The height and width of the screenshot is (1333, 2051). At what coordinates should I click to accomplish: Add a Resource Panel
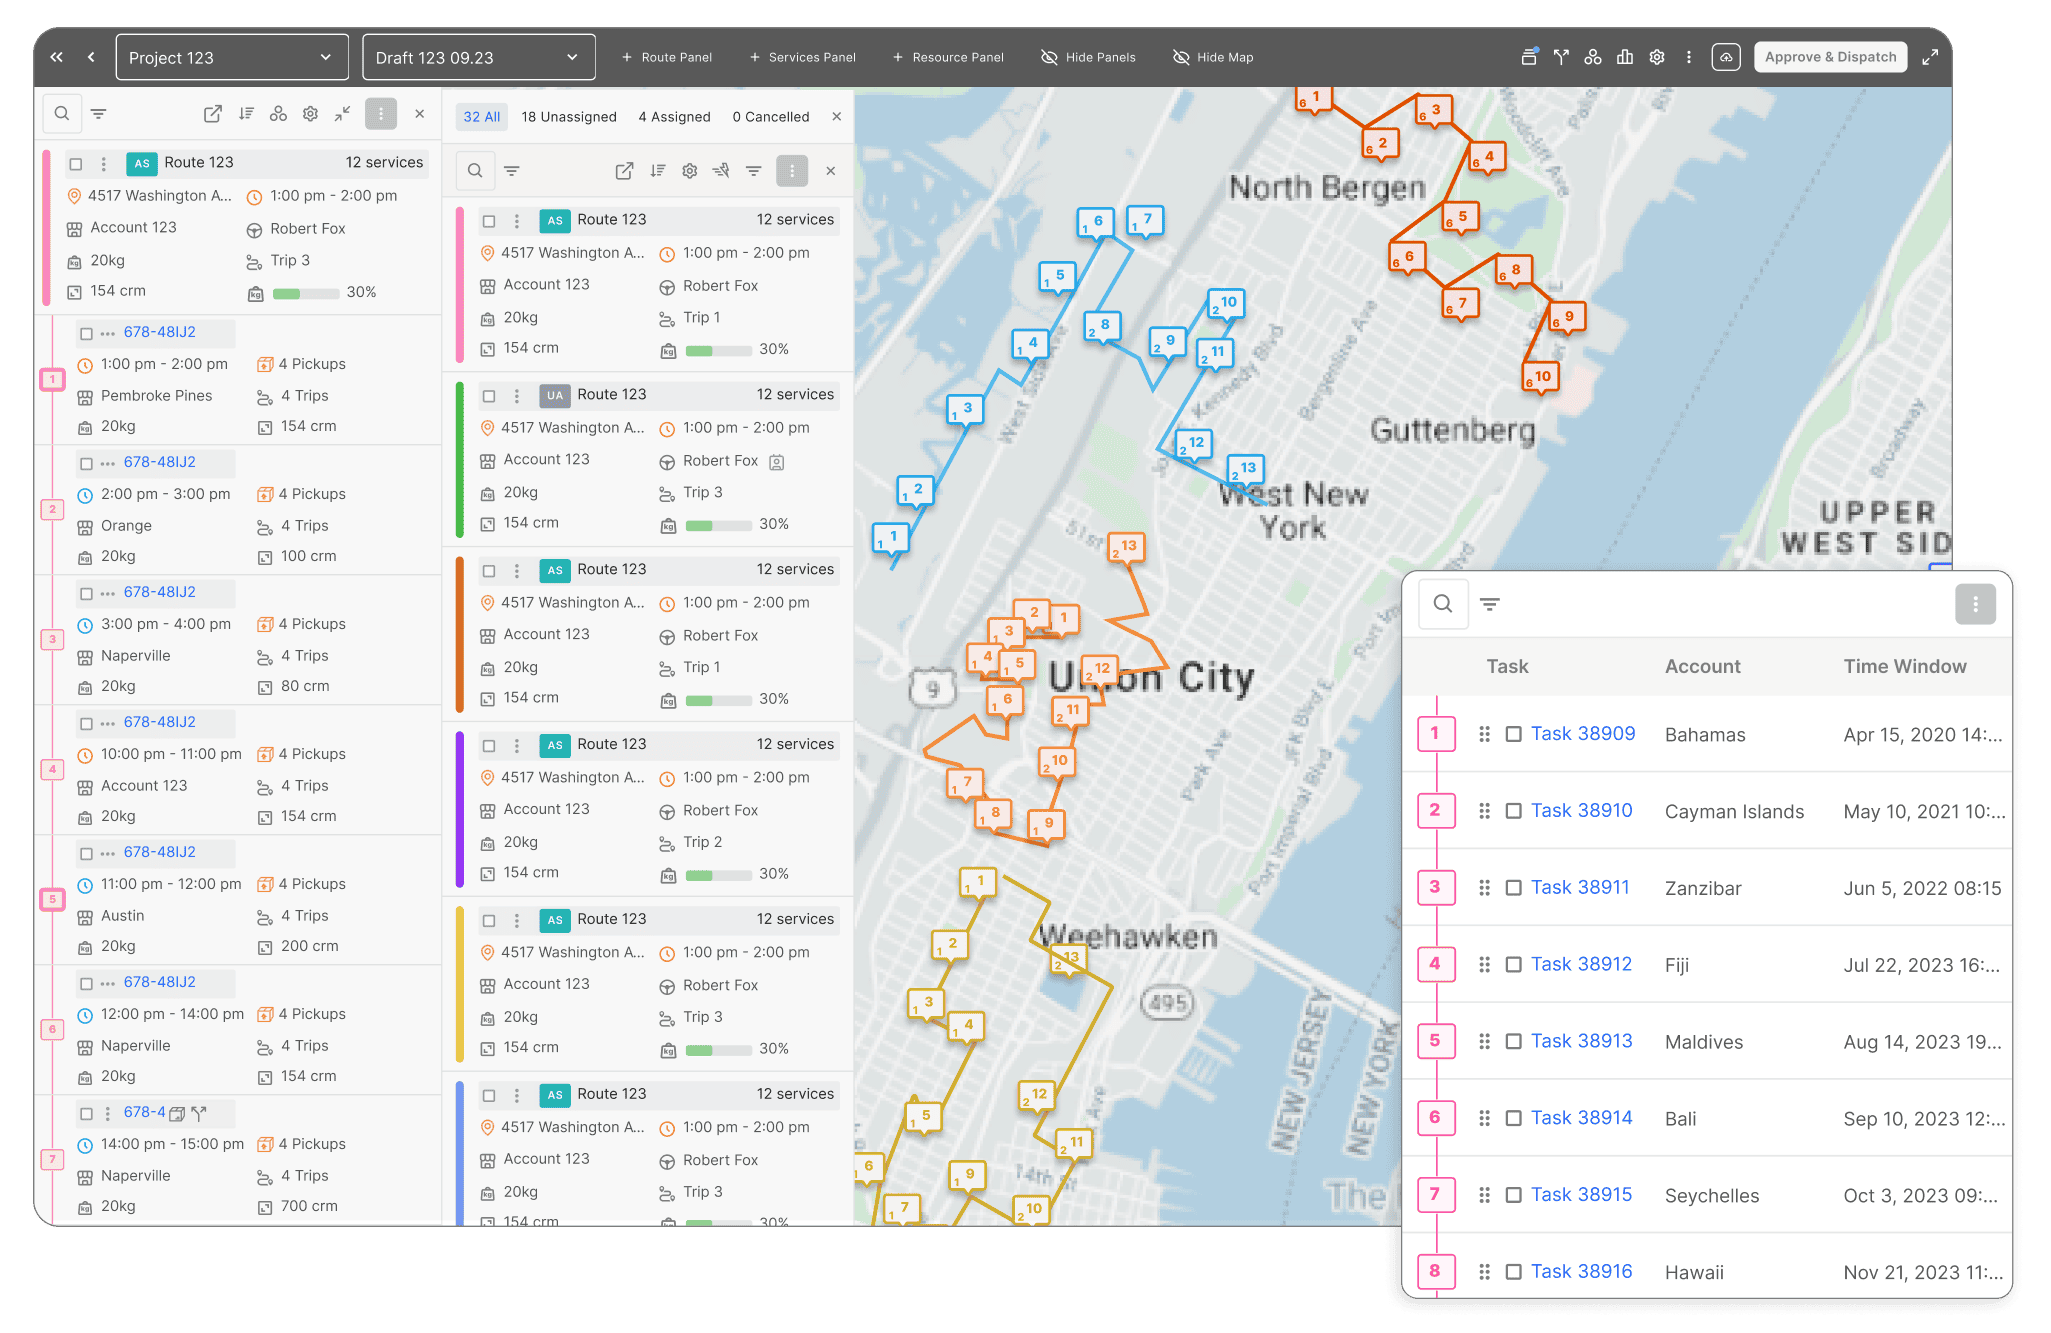click(948, 57)
